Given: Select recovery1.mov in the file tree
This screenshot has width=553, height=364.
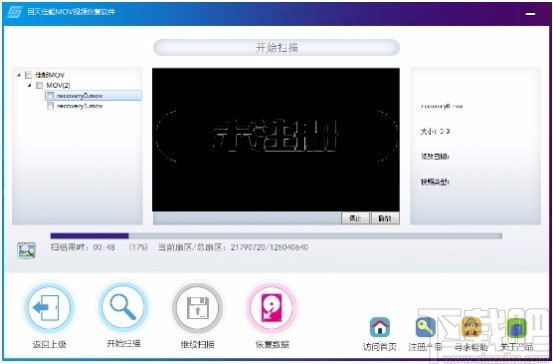Looking at the screenshot, I should [x=80, y=106].
